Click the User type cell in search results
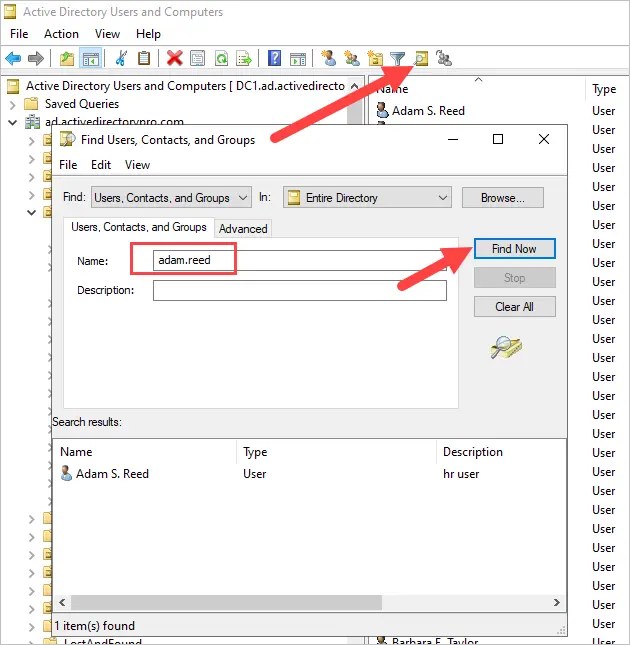This screenshot has height=645, width=630. (x=255, y=474)
